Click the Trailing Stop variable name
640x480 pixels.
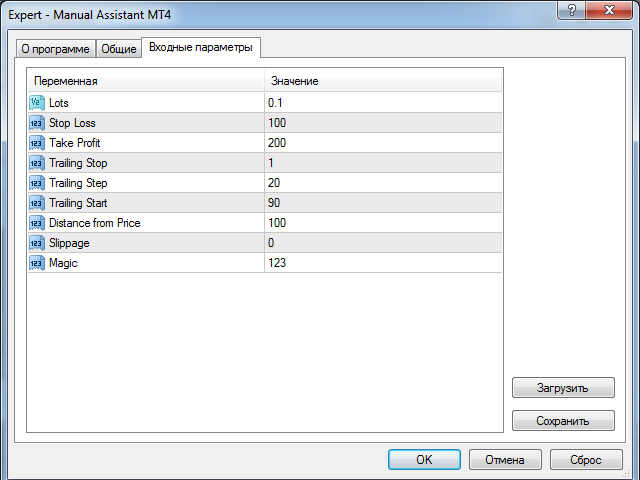(x=78, y=163)
